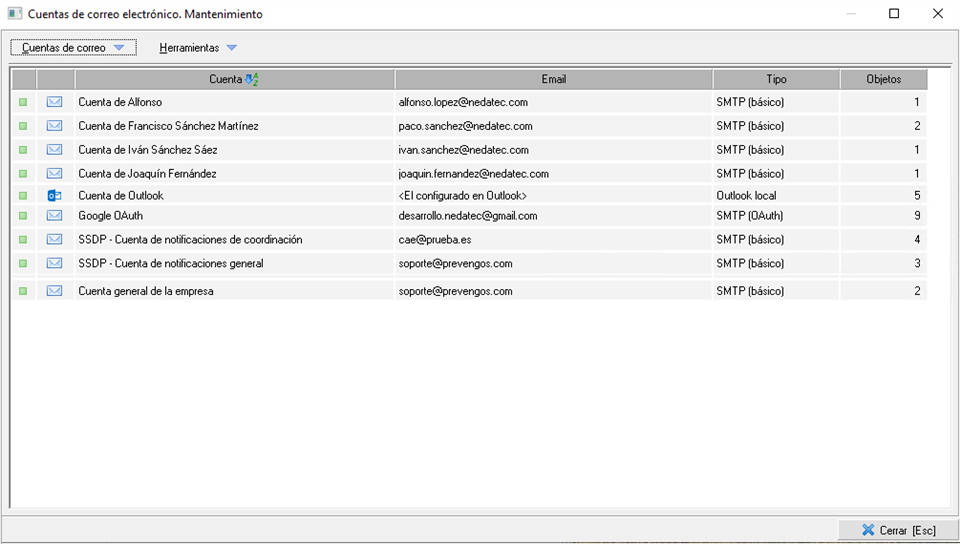Click the envelope icon for Cuenta de Alfonso
The width and height of the screenshot is (960, 544).
[x=55, y=102]
